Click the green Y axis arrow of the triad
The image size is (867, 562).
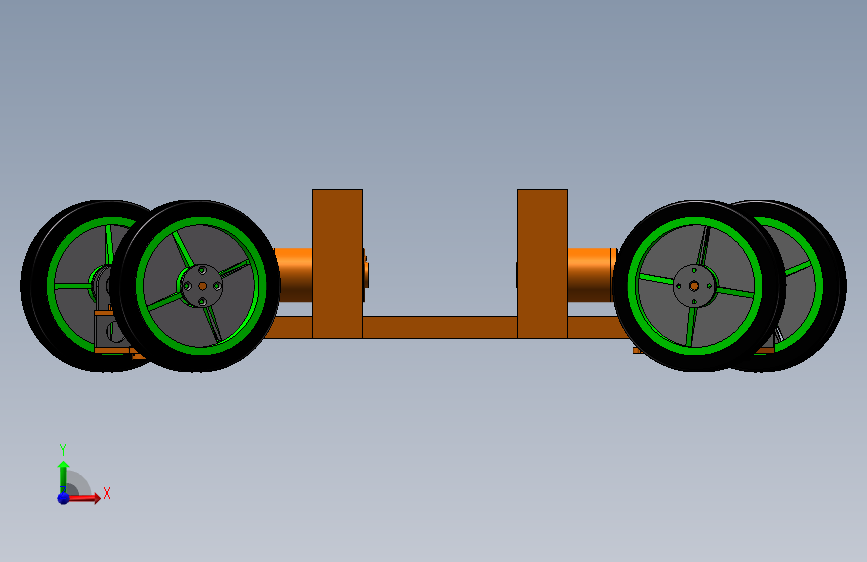64,477
